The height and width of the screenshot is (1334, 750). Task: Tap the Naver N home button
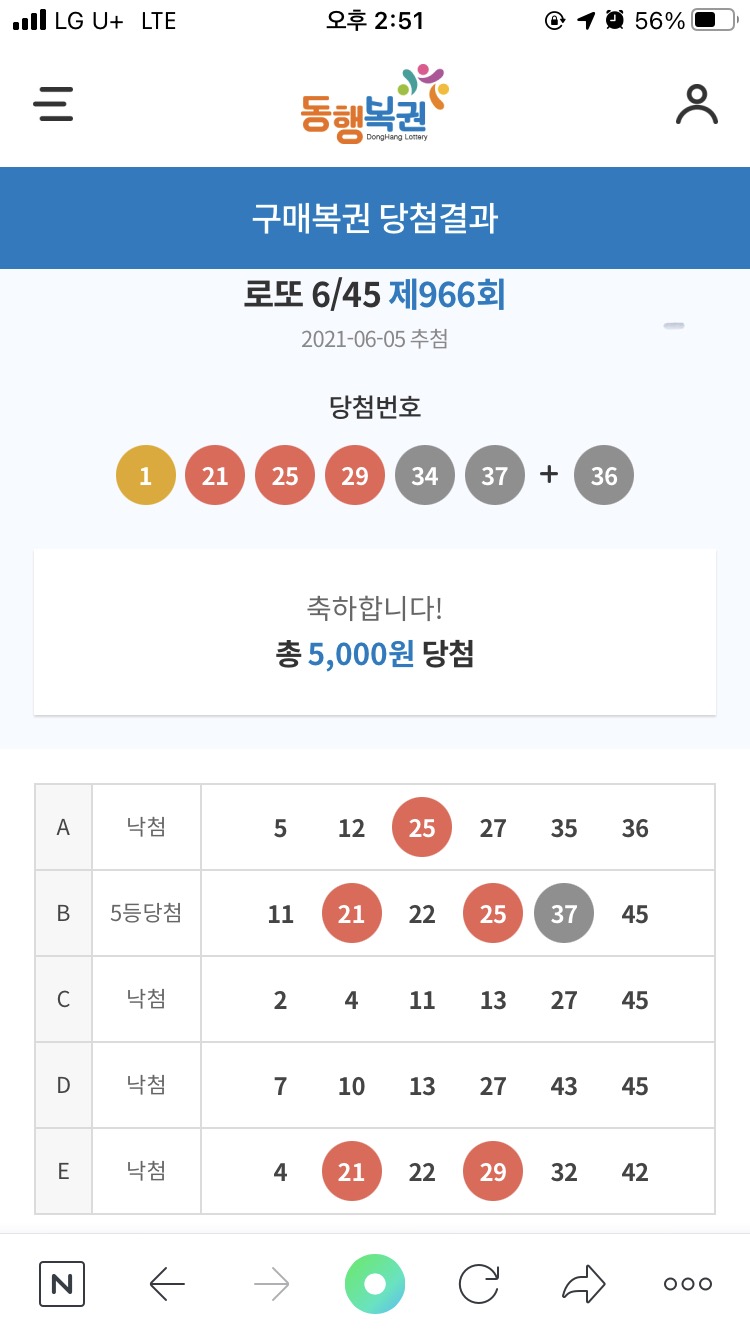62,1284
